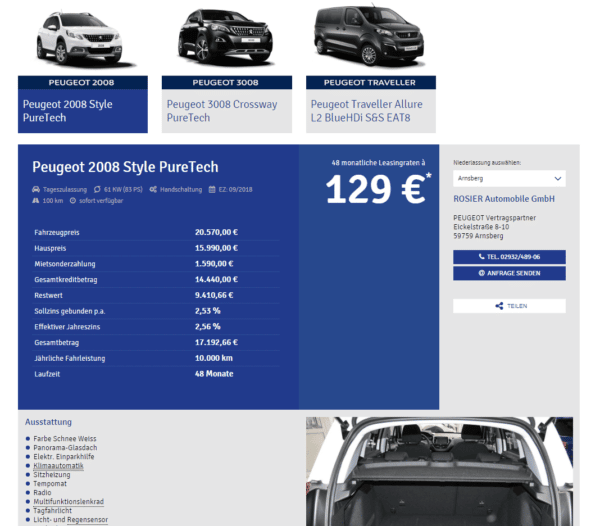
Task: Click the phone icon in TEL button
Action: coord(481,257)
